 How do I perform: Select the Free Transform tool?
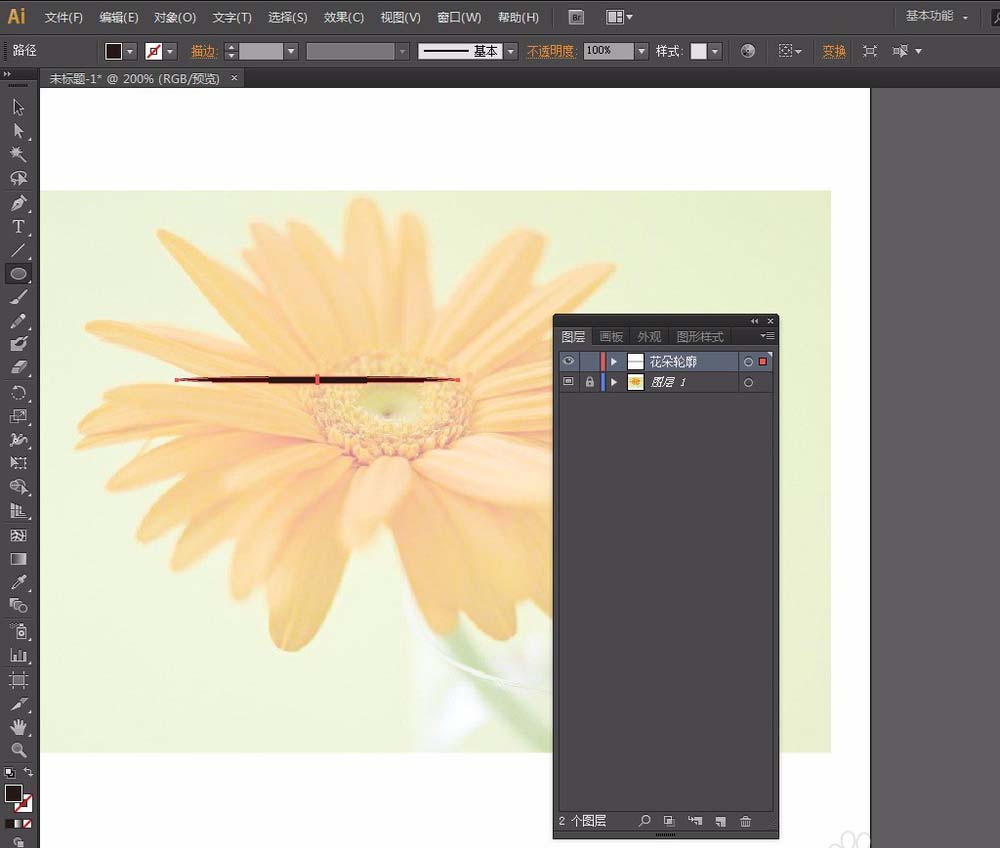pyautogui.click(x=18, y=463)
